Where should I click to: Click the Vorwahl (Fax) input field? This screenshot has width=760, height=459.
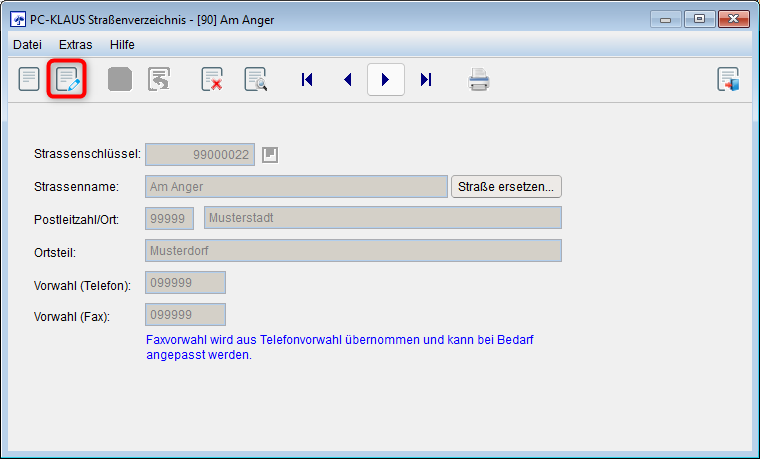185,314
